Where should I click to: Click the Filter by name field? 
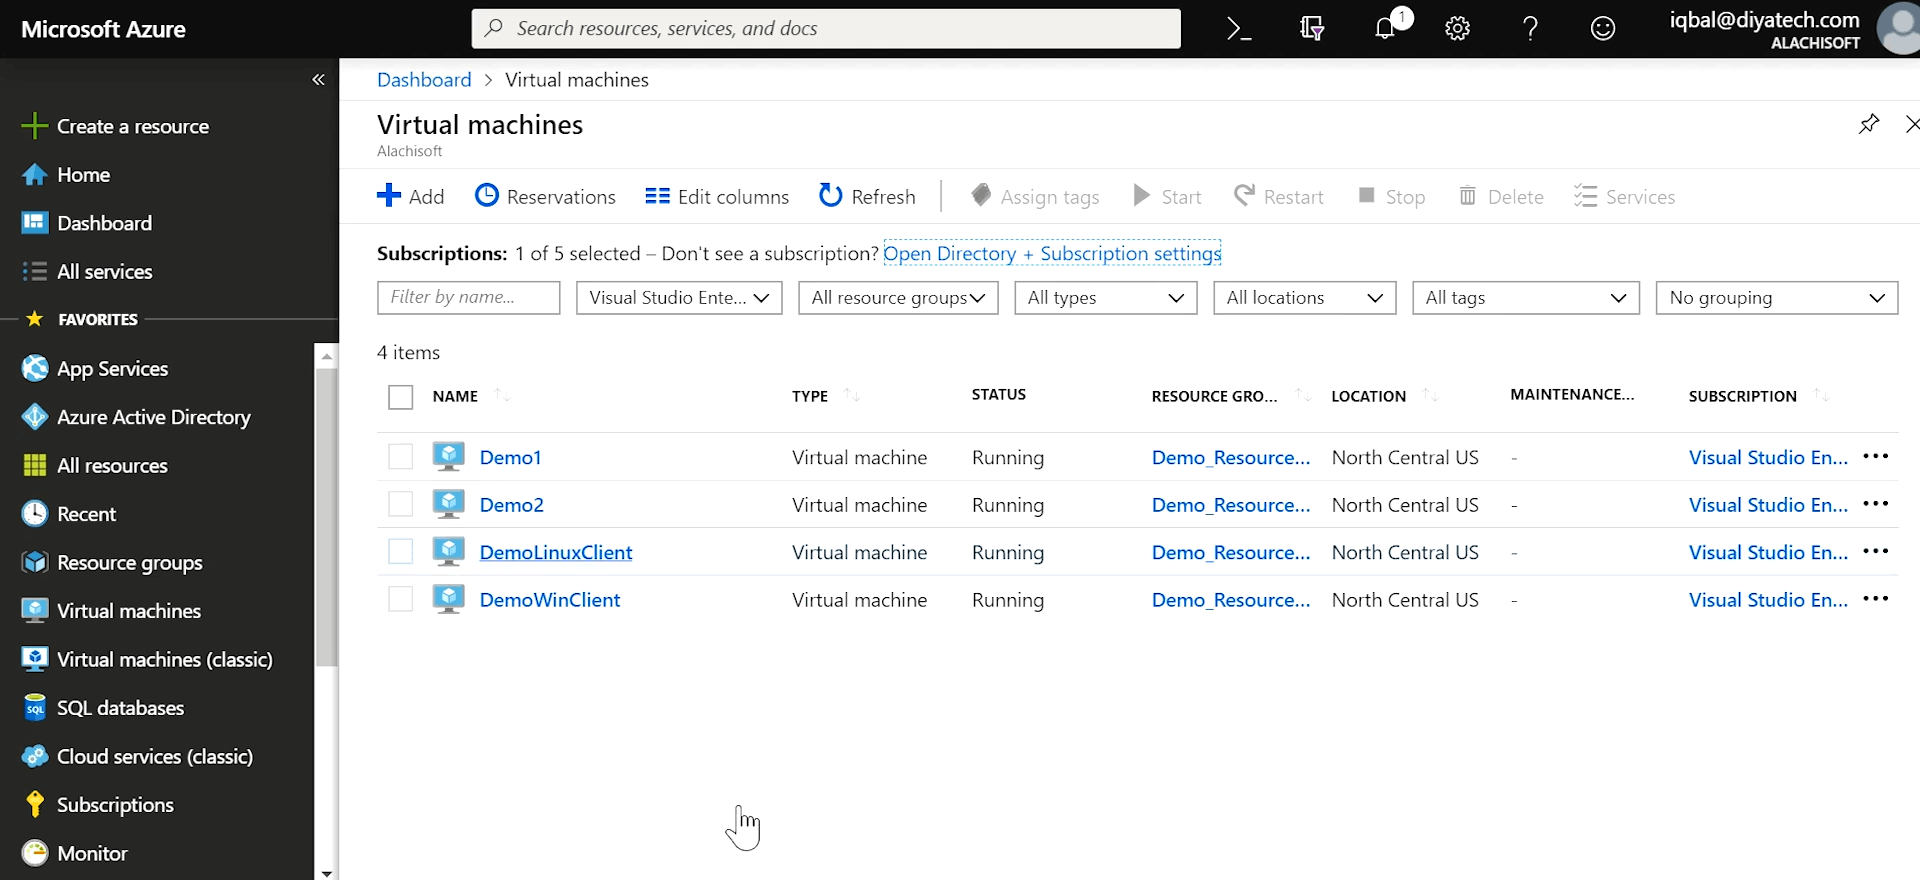[468, 298]
